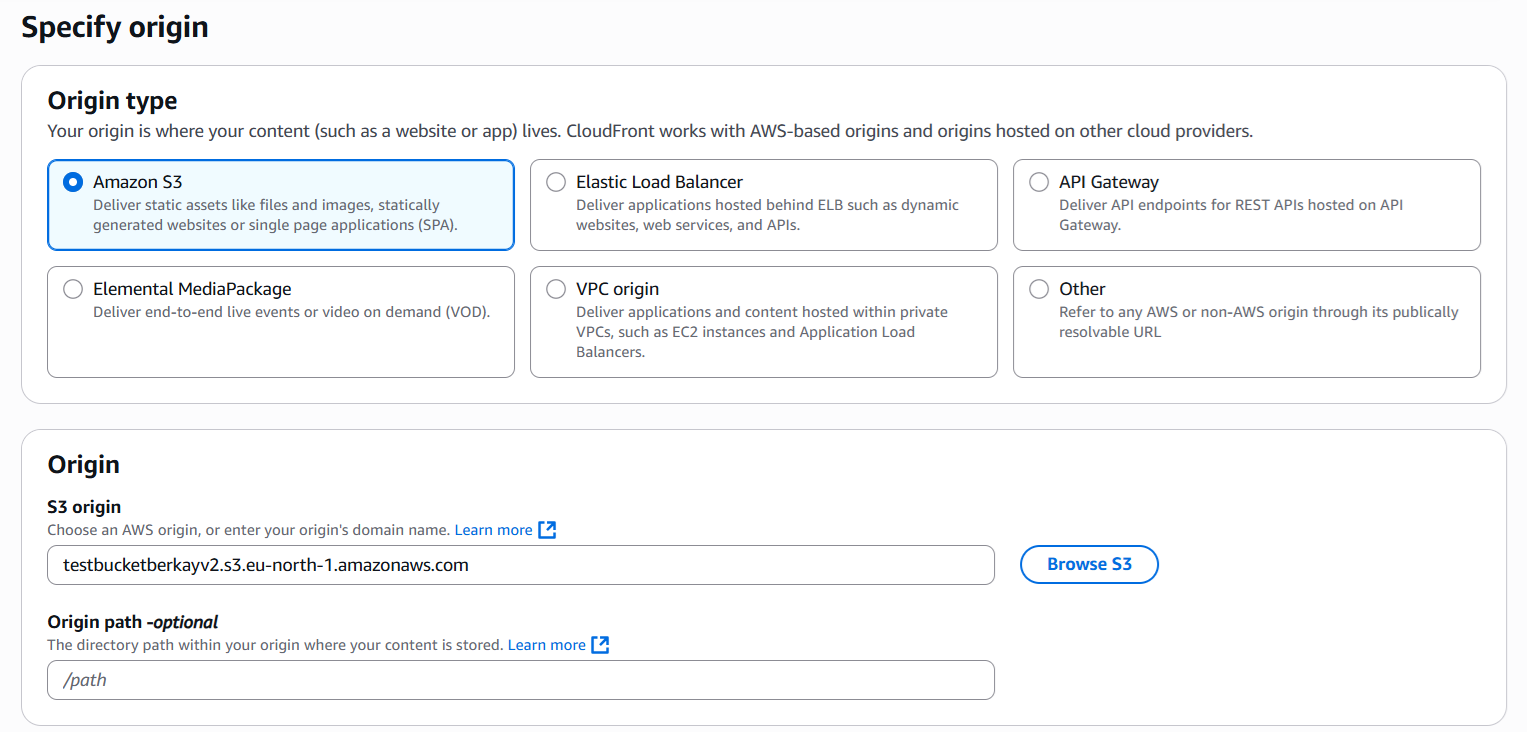Click the "S3 origin" field label
The height and width of the screenshot is (732, 1527).
pyautogui.click(x=84, y=507)
